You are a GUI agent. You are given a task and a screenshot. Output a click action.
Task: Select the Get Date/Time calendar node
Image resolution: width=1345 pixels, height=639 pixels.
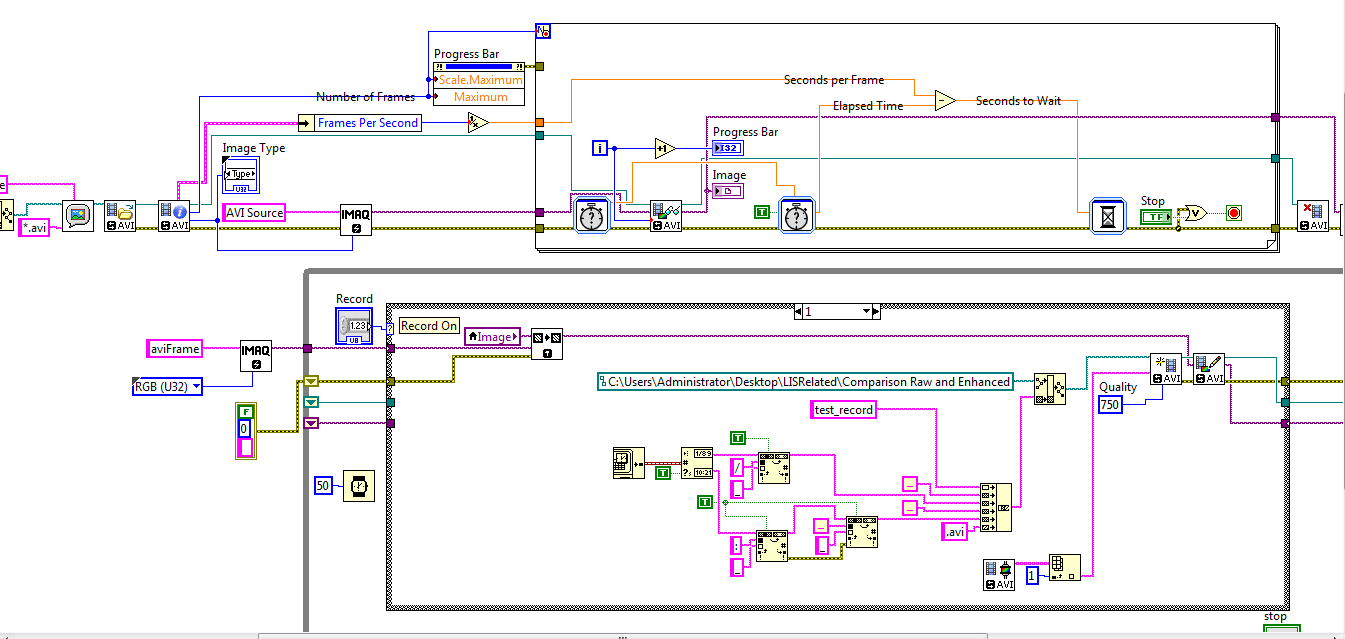(x=628, y=464)
